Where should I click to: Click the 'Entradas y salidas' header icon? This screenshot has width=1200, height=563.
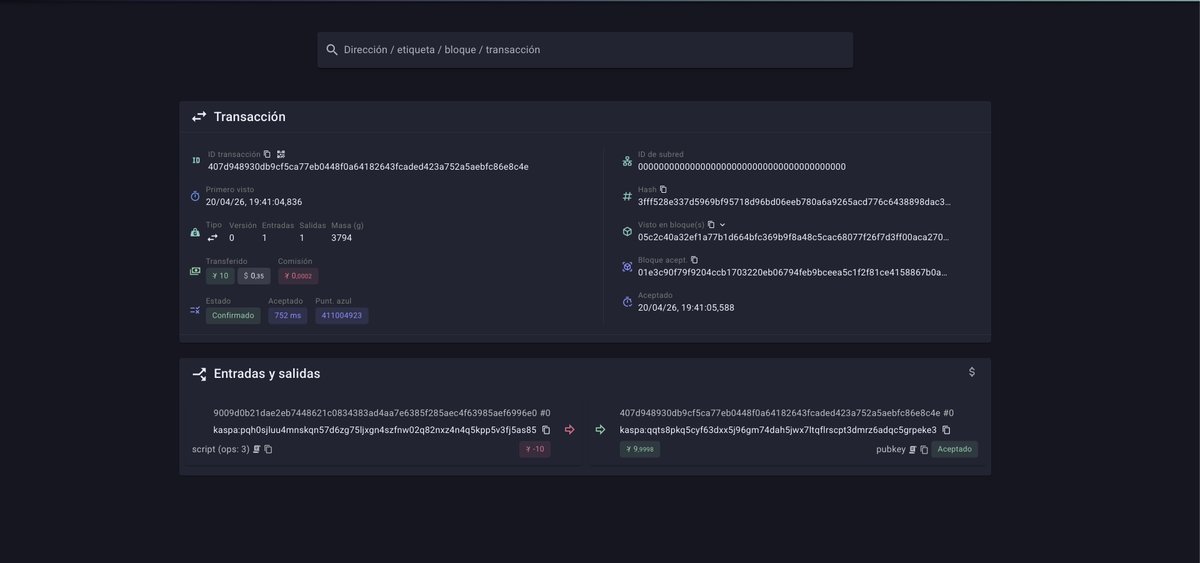pos(199,374)
